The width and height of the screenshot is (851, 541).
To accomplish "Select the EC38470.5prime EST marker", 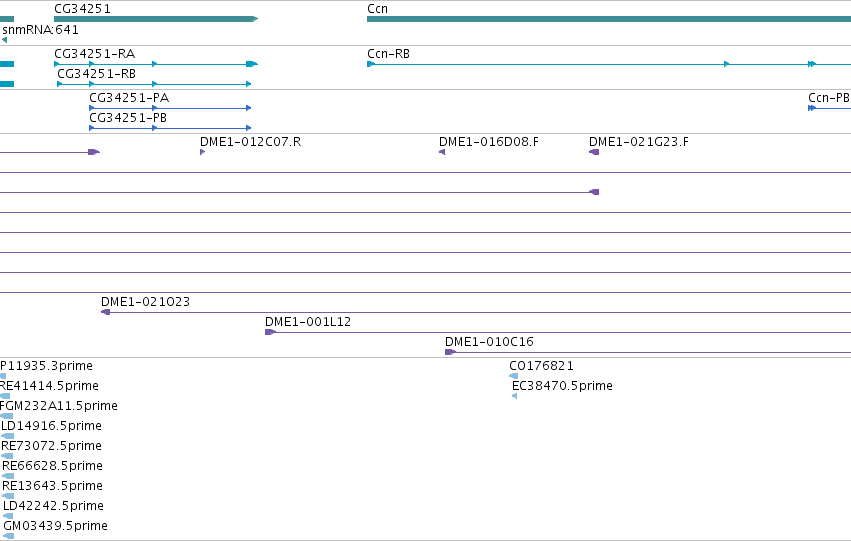I will pos(515,396).
